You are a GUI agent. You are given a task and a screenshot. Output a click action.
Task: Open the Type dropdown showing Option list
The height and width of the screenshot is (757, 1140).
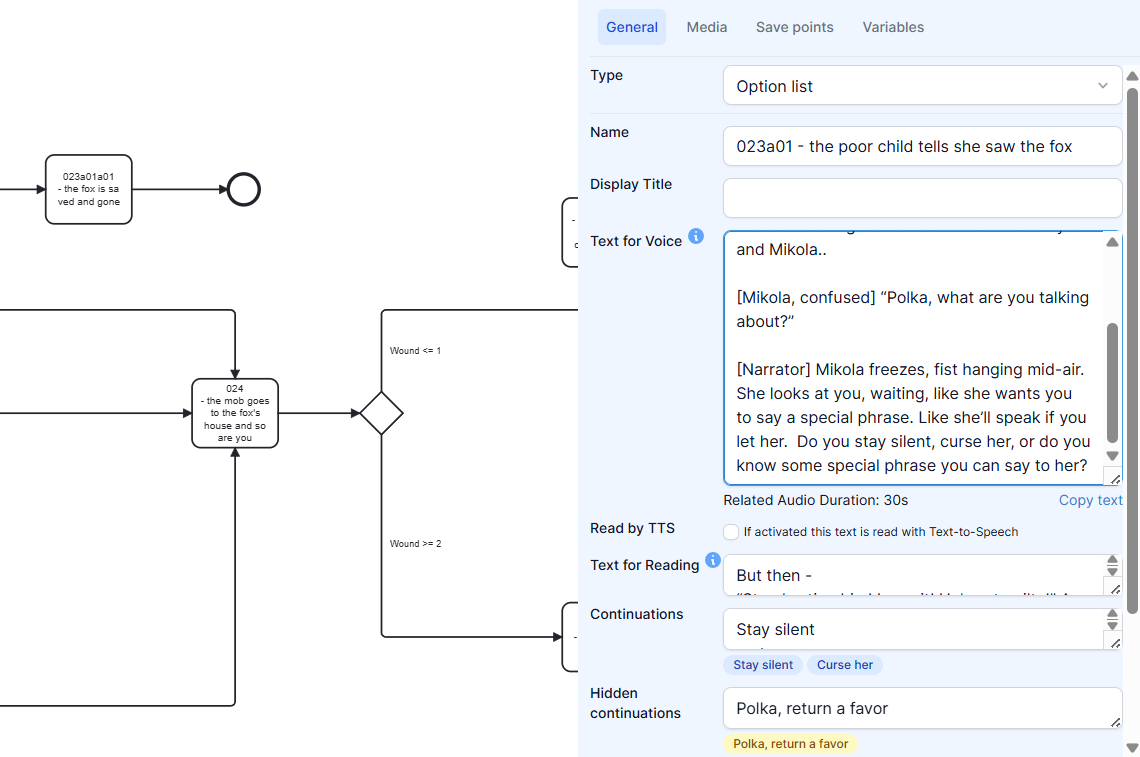tap(922, 86)
